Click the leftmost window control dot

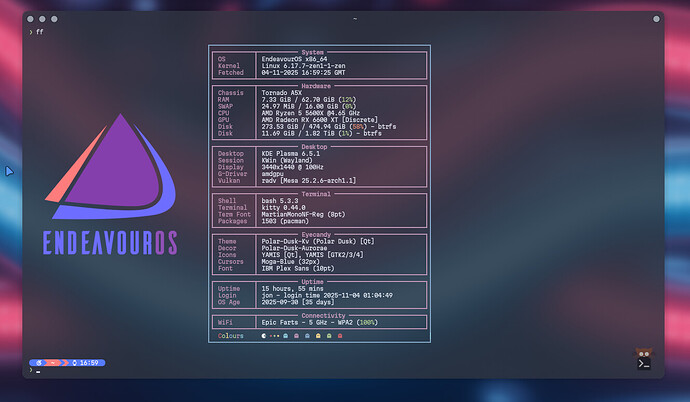coord(33,19)
